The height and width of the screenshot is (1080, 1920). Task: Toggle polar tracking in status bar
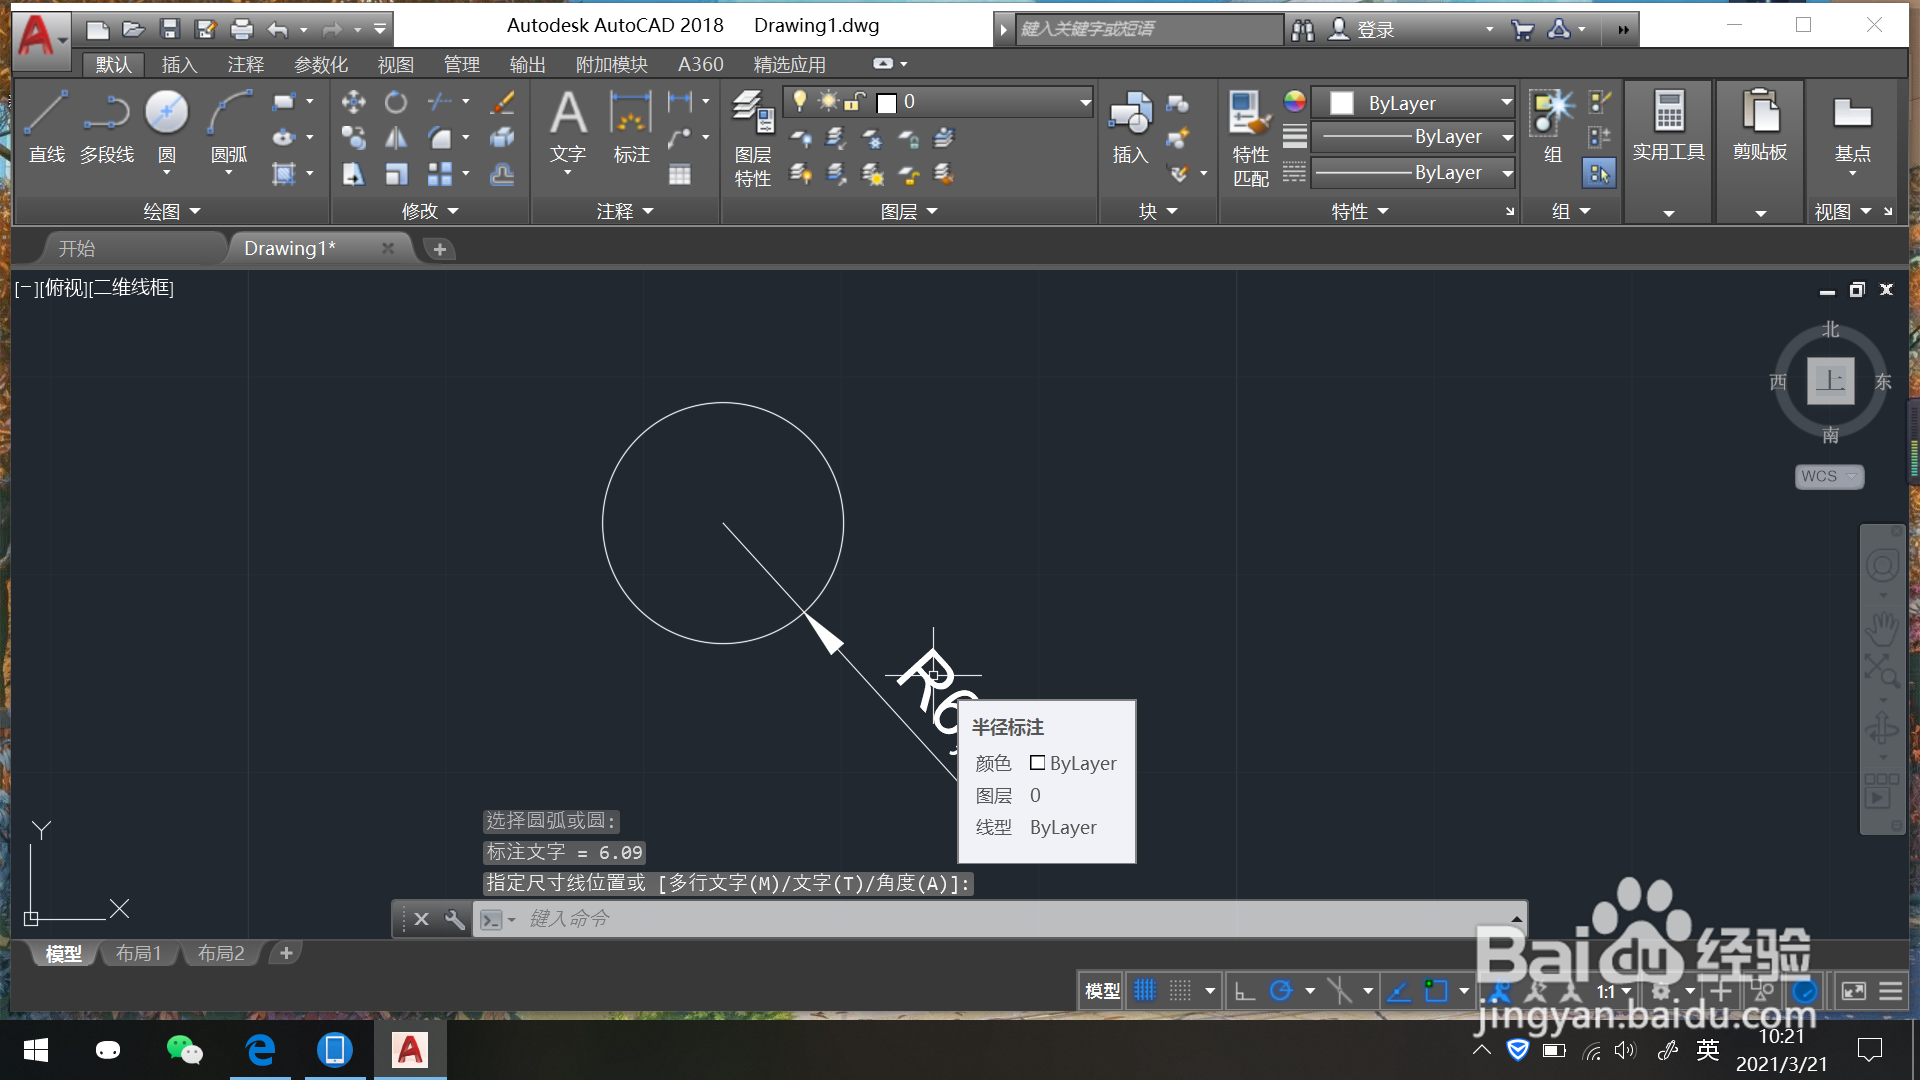tap(1281, 991)
